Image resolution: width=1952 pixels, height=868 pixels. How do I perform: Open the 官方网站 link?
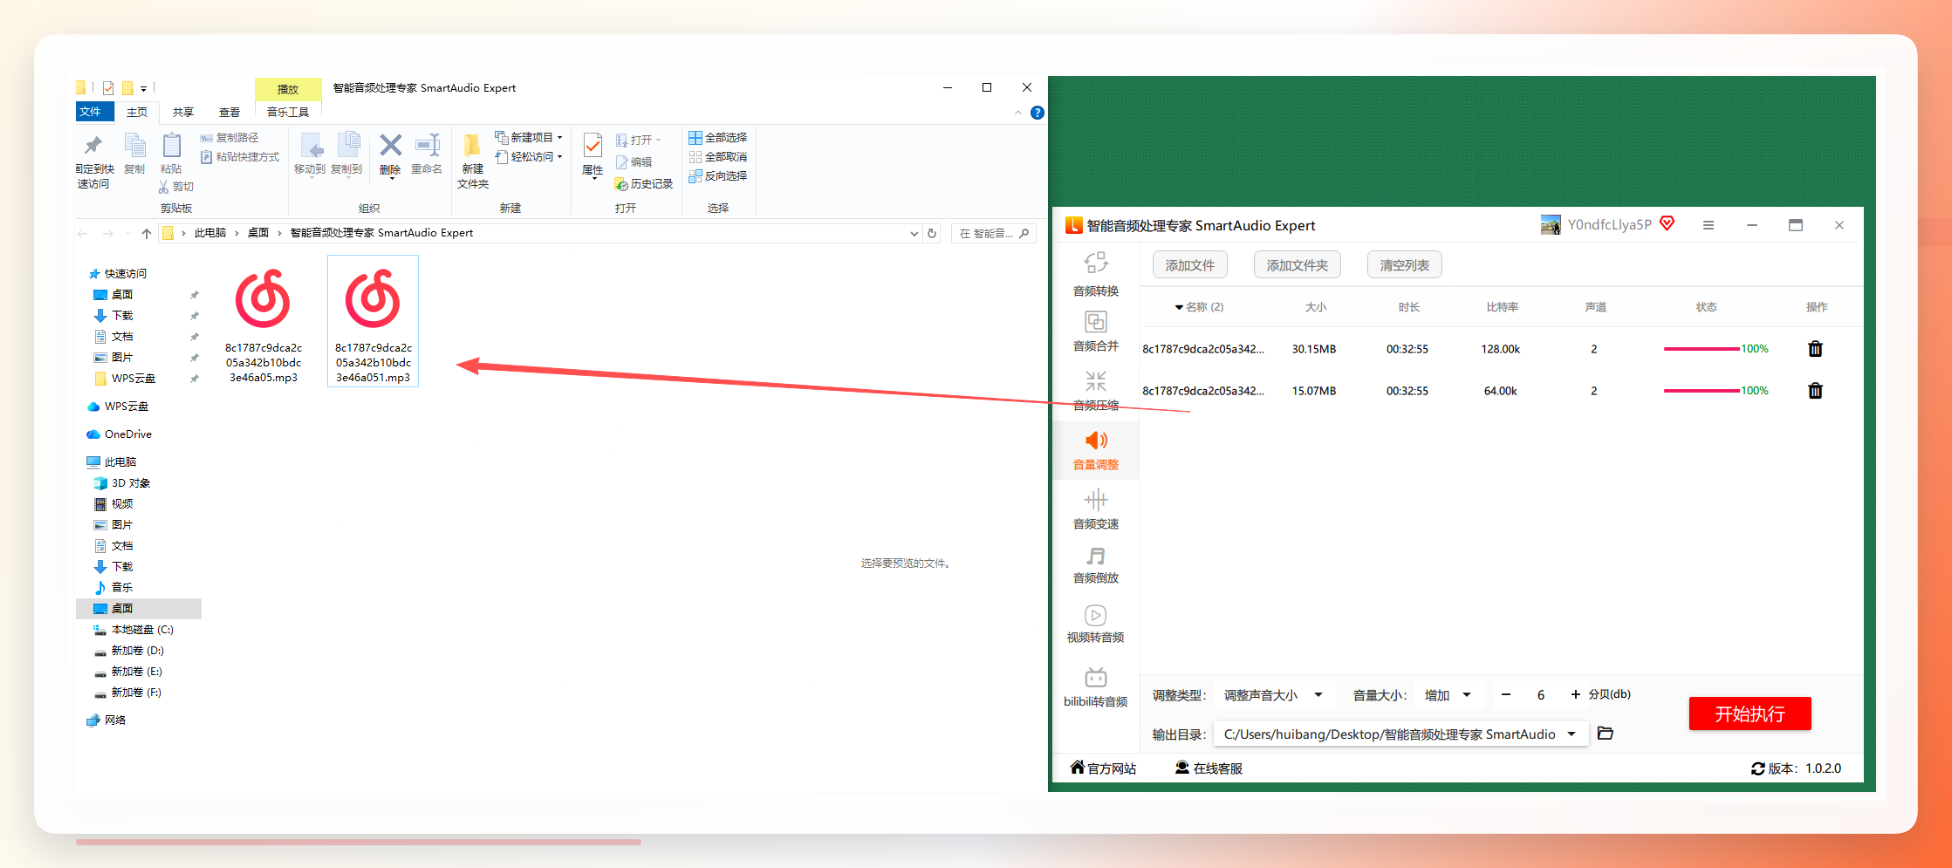tap(1103, 768)
